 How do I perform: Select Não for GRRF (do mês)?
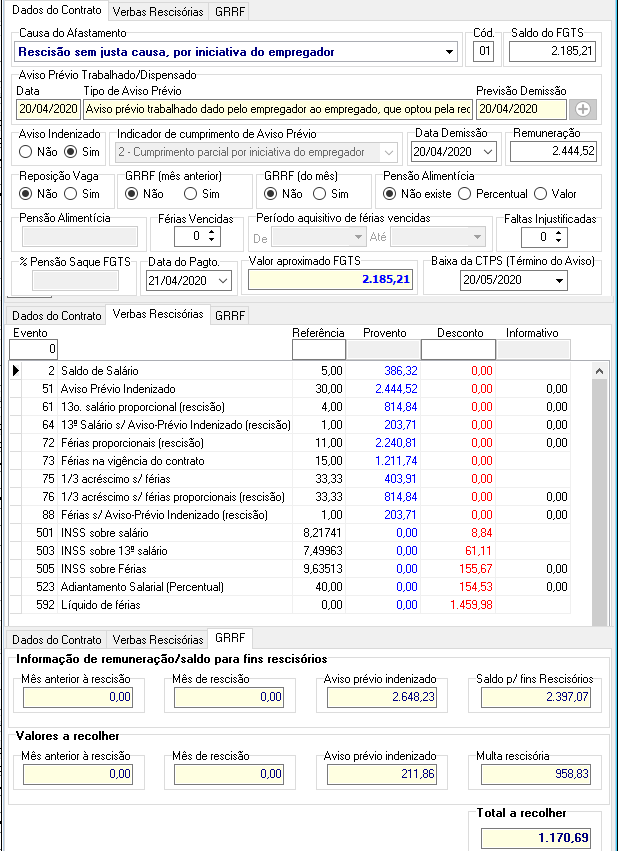pos(270,194)
